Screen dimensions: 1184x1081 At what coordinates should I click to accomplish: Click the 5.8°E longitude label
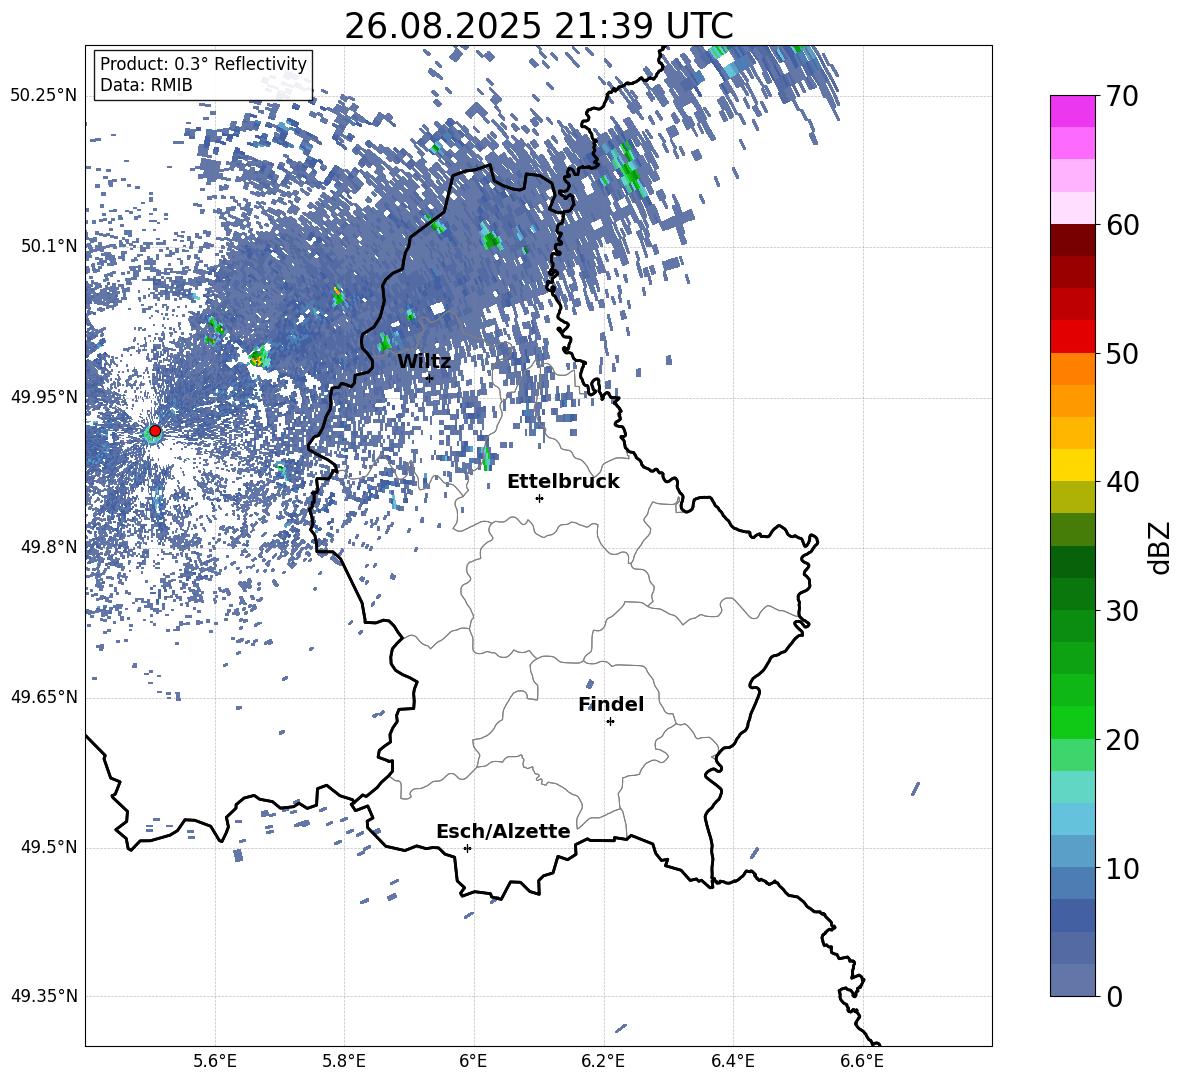(344, 1061)
